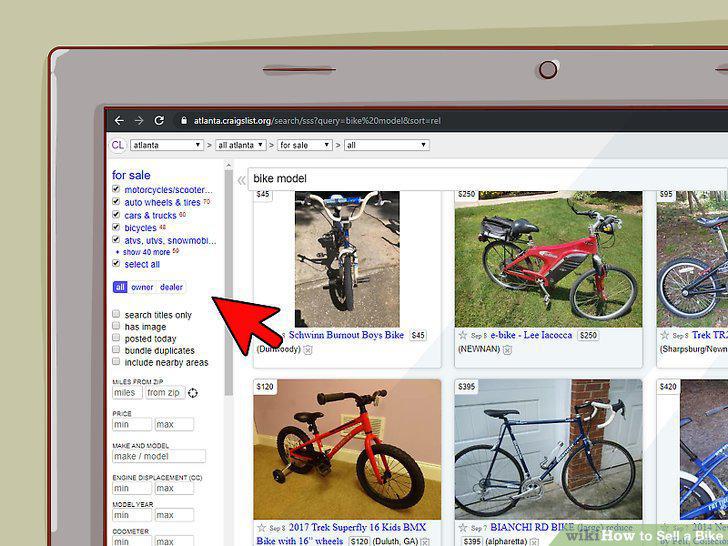Open the blue Bianchi road bike photo
728x546 pixels.
[x=548, y=450]
